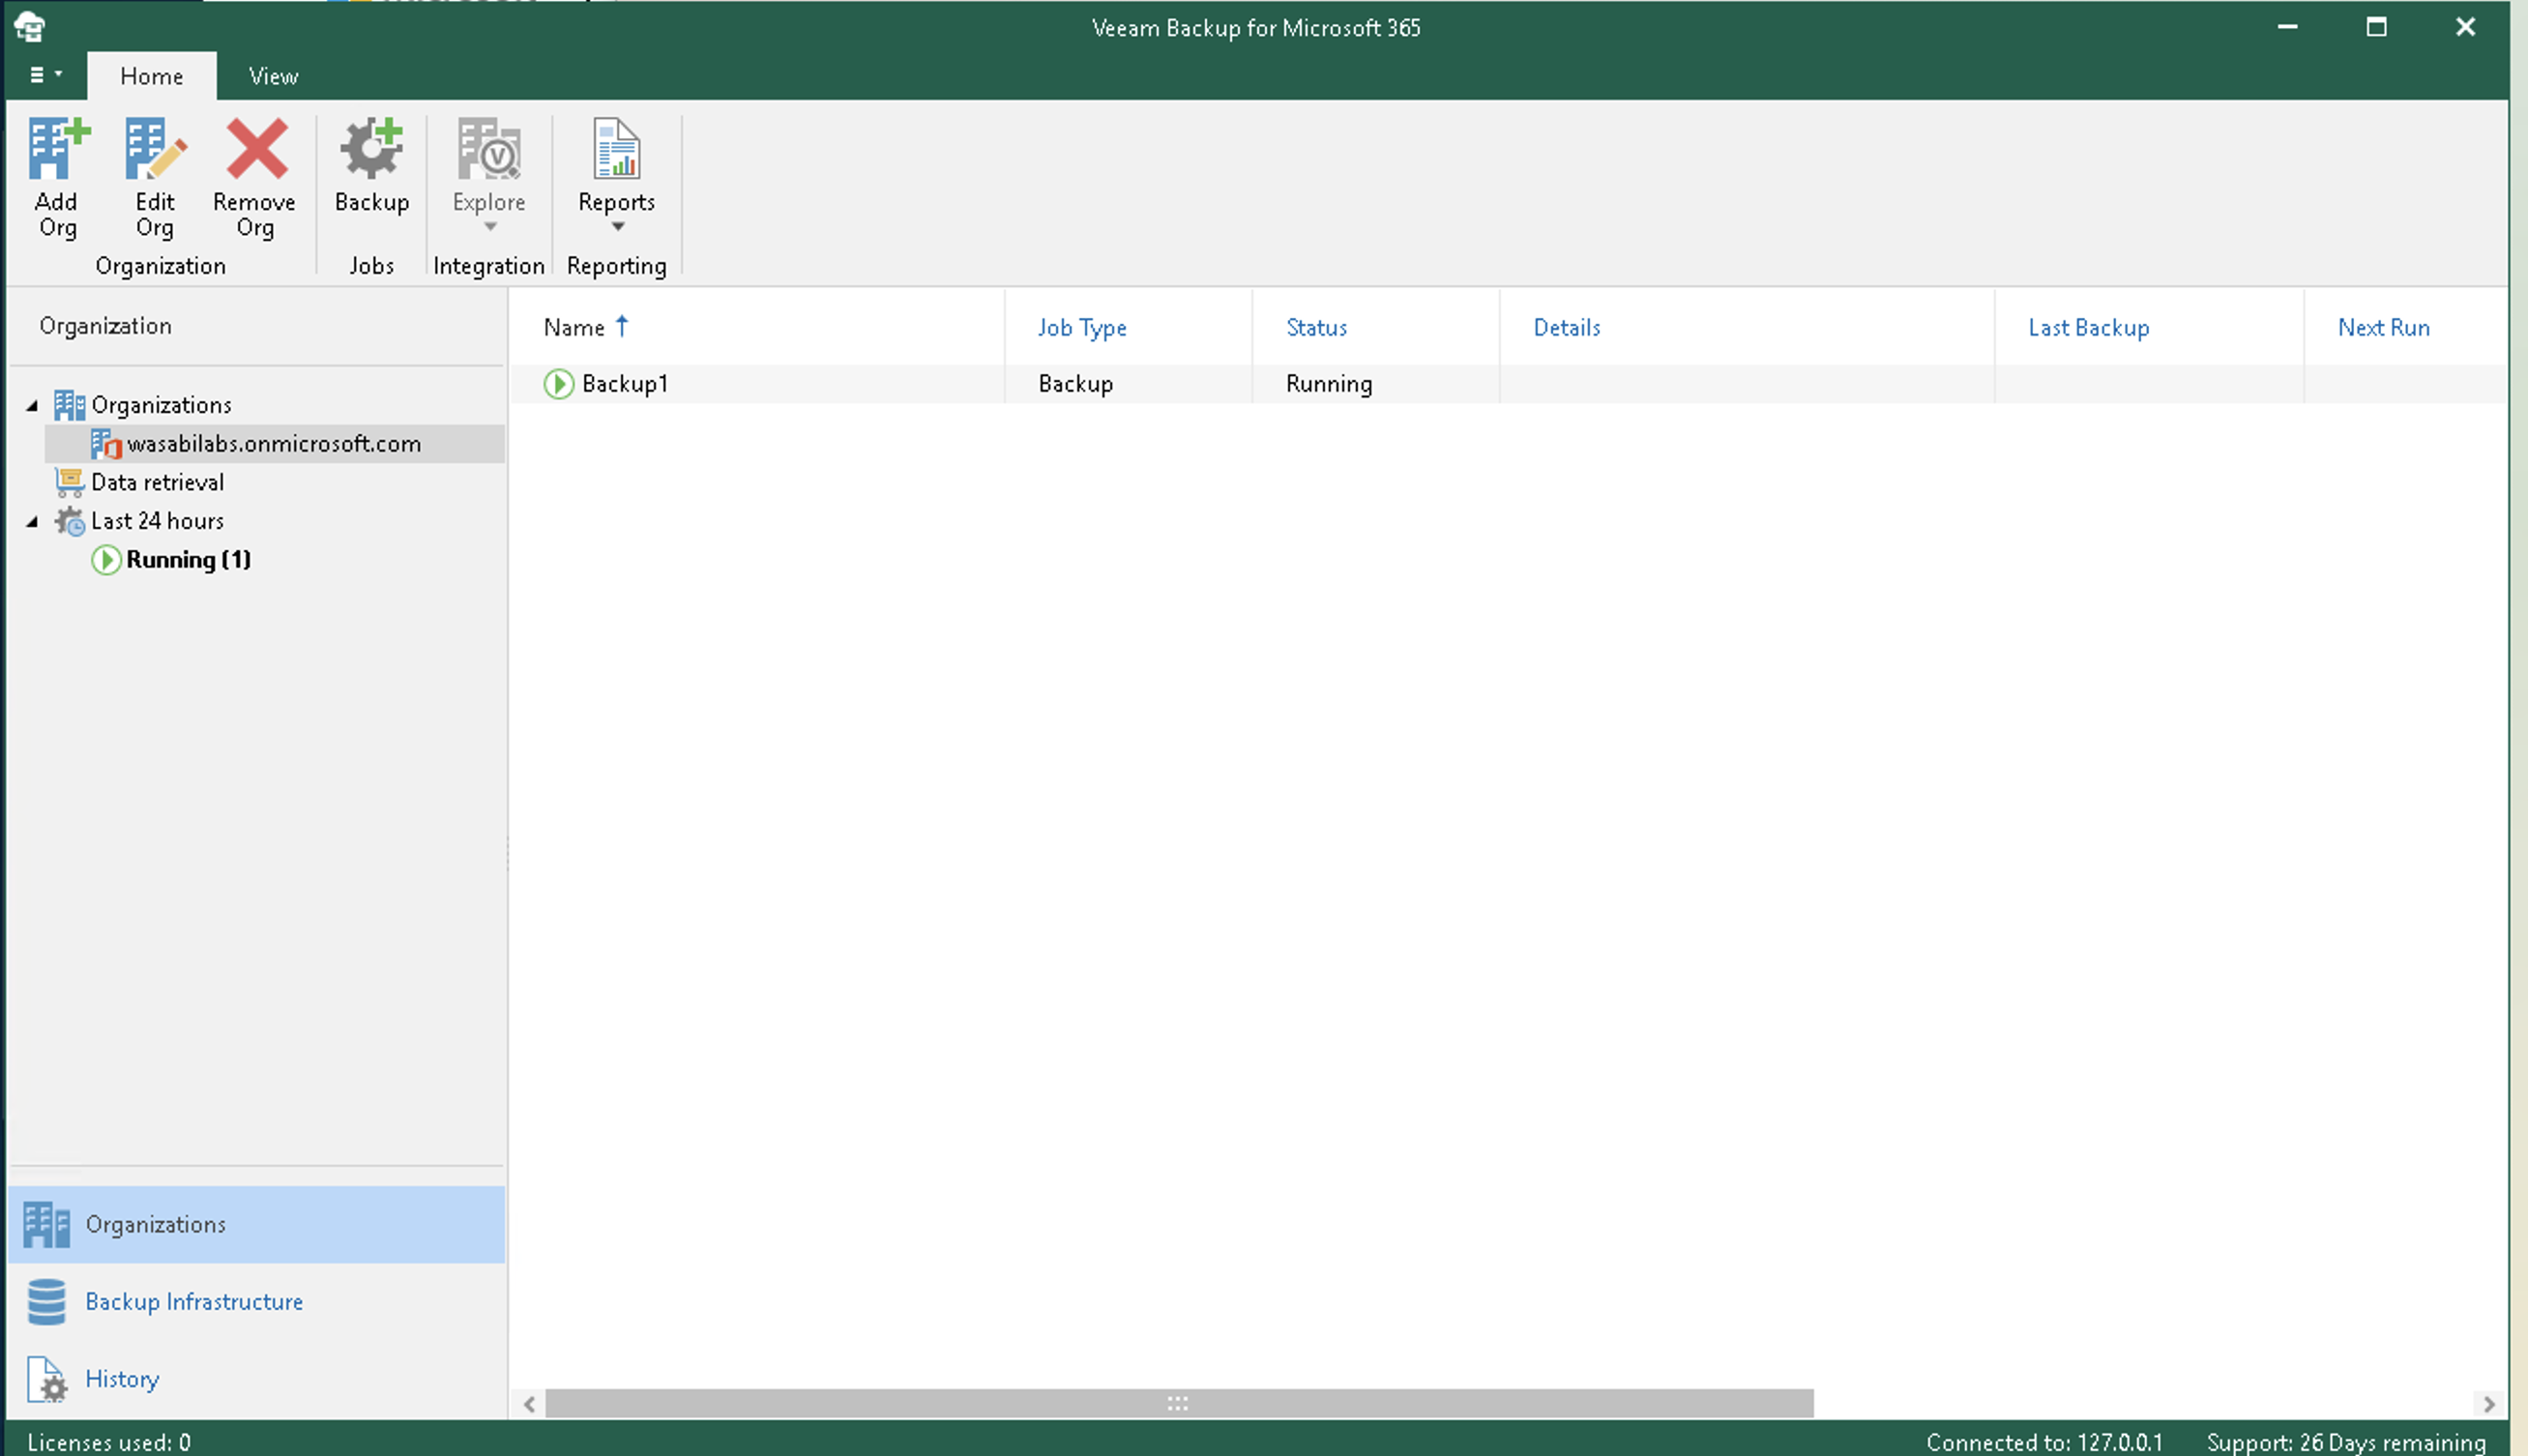Screen dimensions: 2528x1456
Task: Open the Reports dropdown arrow
Action: pos(618,227)
